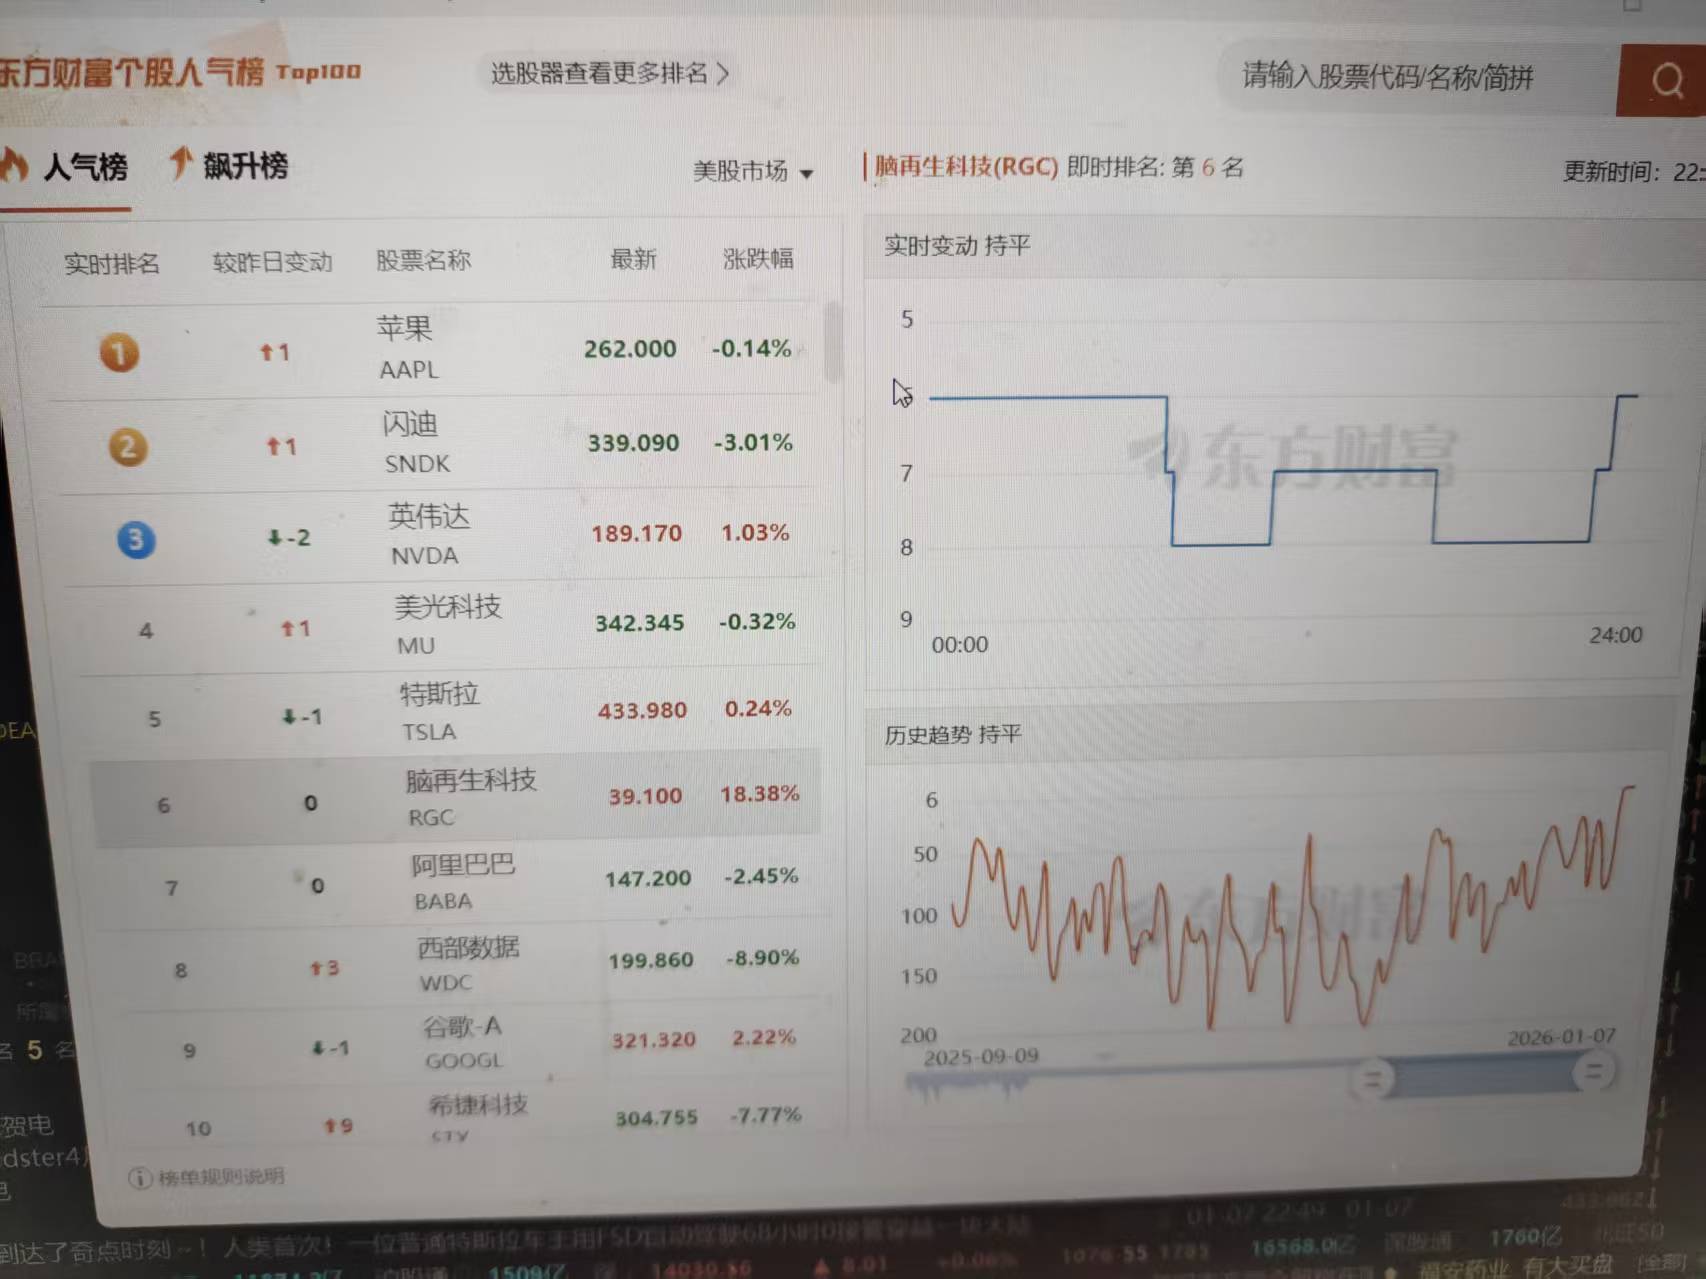The image size is (1706, 1279).
Task: Click the 东方财富个股人气榜 Top100 logo
Action: click(x=180, y=71)
